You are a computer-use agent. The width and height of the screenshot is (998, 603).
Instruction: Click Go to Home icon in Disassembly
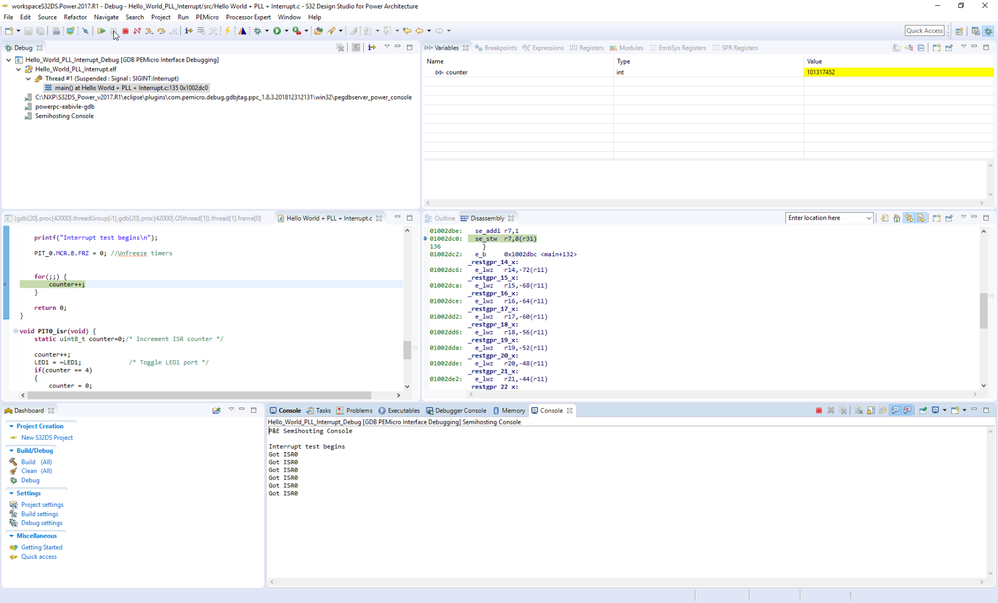(x=896, y=218)
